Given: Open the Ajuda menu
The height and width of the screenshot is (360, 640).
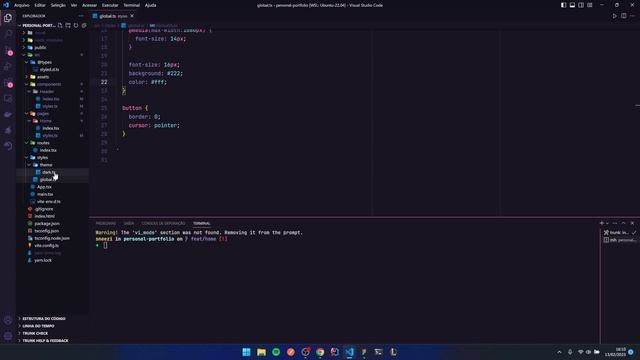Looking at the screenshot, I should [151, 5].
